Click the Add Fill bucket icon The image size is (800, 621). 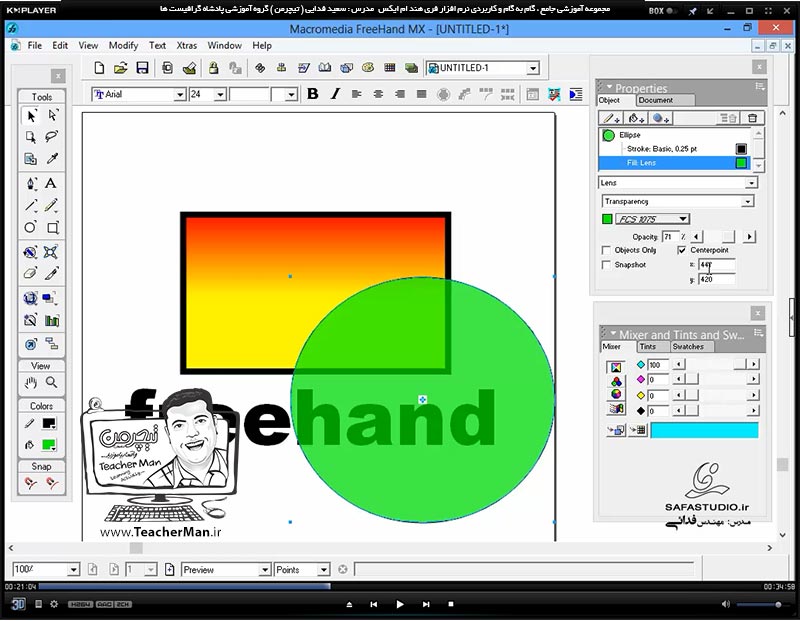pos(636,118)
